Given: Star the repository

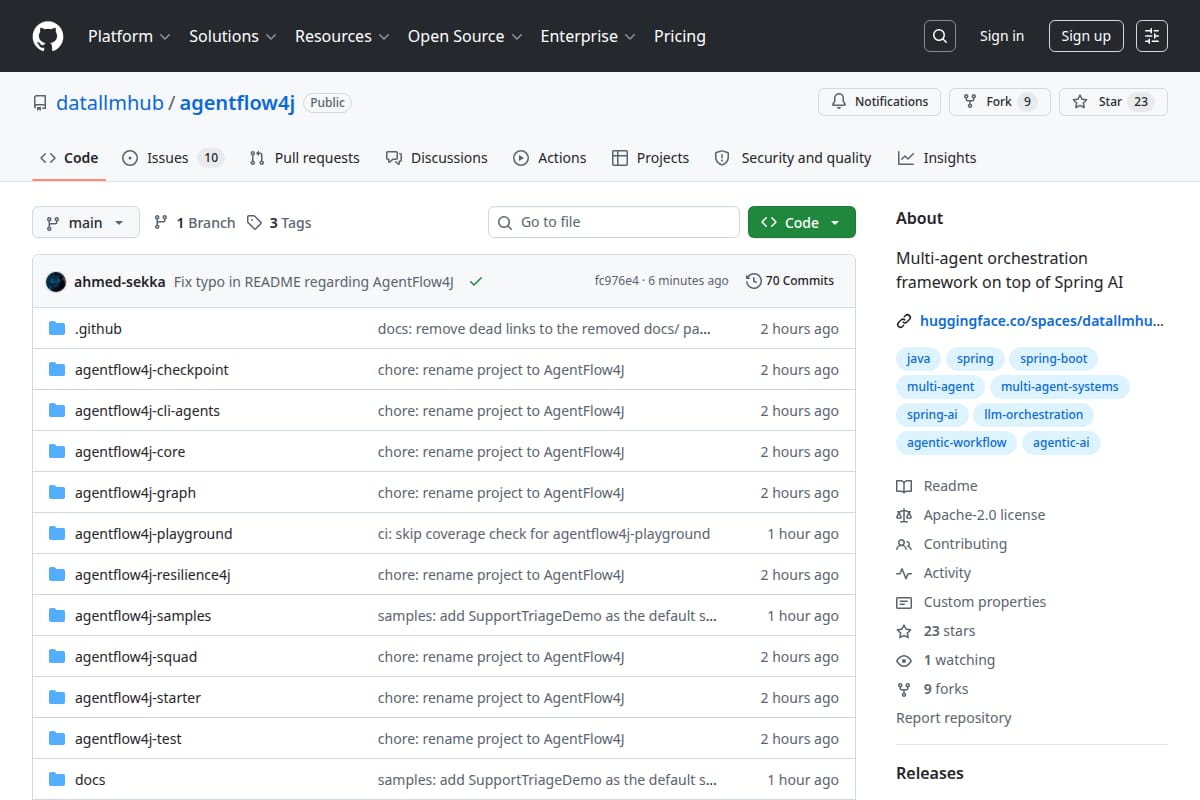Looking at the screenshot, I should click(x=1113, y=102).
